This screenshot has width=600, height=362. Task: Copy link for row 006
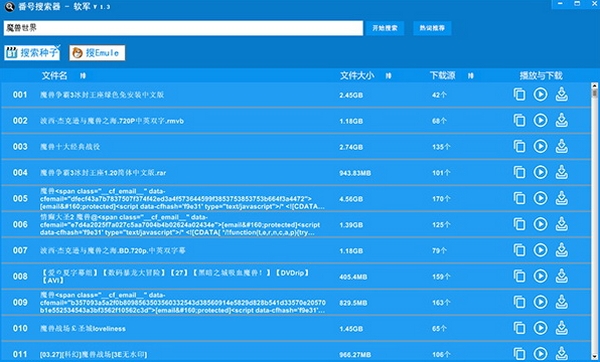(519, 224)
